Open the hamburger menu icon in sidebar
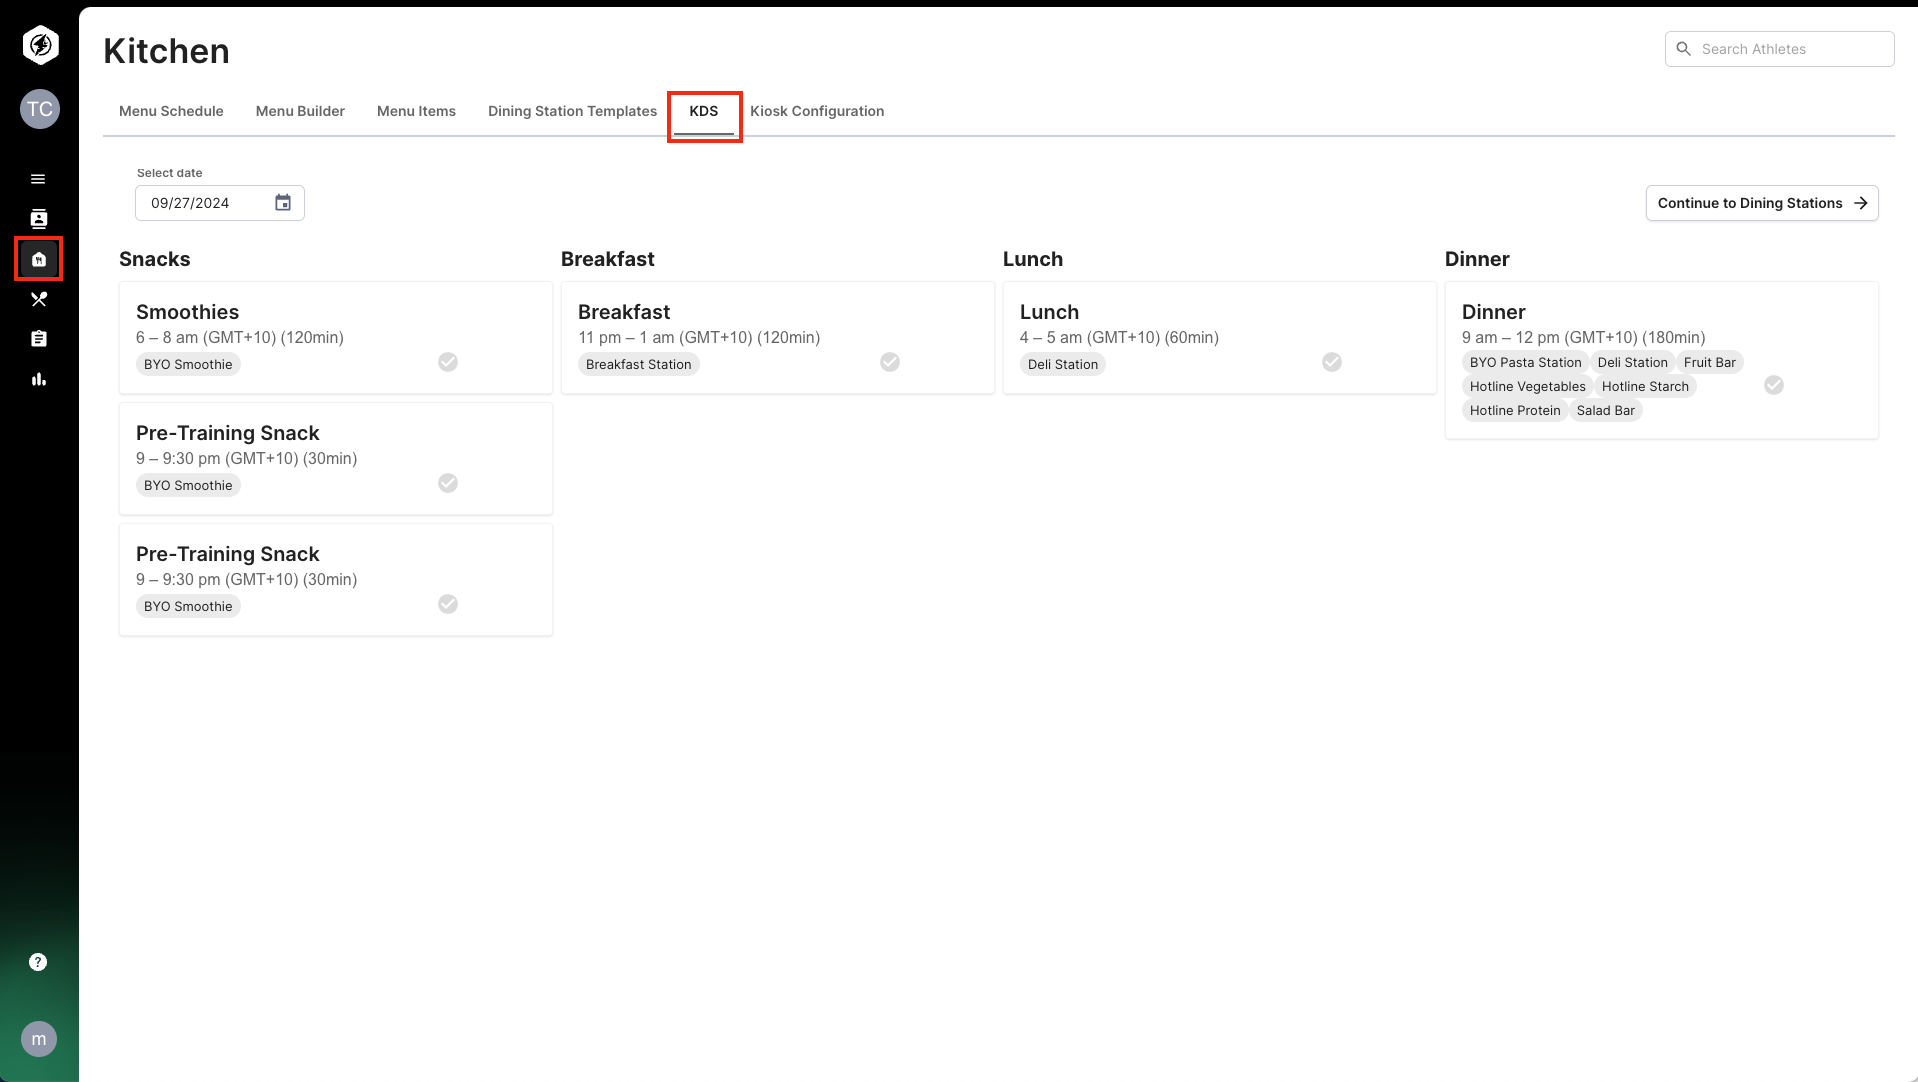This screenshot has height=1082, width=1918. coord(38,179)
